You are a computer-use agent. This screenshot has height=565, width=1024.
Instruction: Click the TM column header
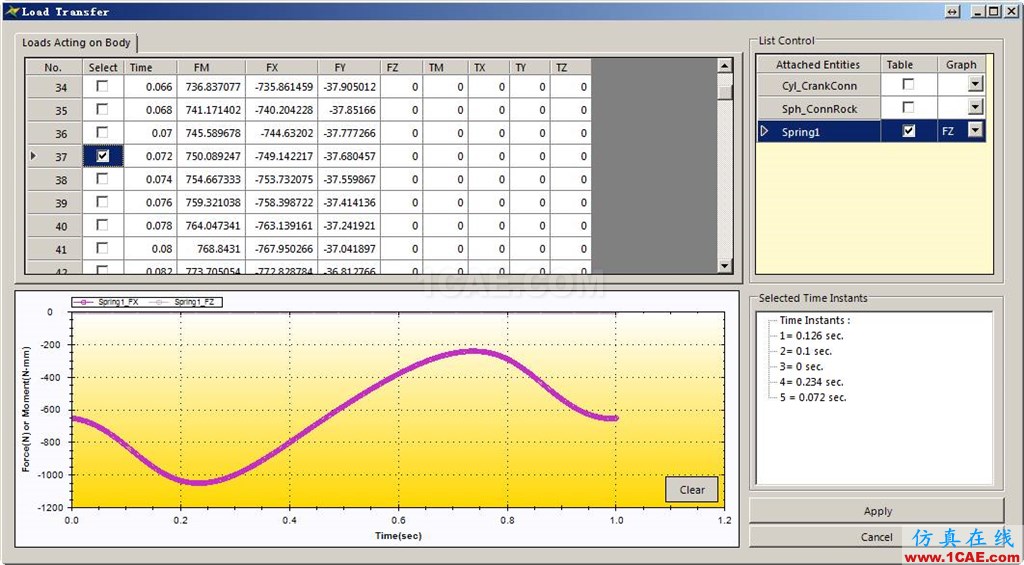click(445, 67)
